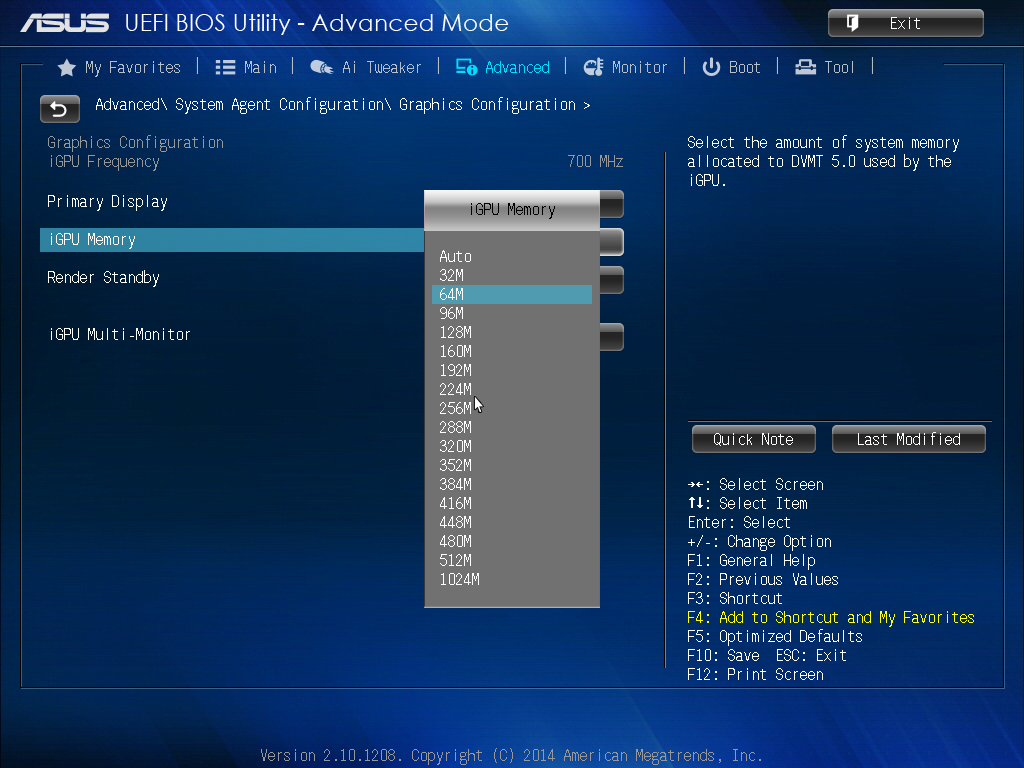This screenshot has height=768, width=1024.
Task: Open the Last Modified list
Action: 908,440
